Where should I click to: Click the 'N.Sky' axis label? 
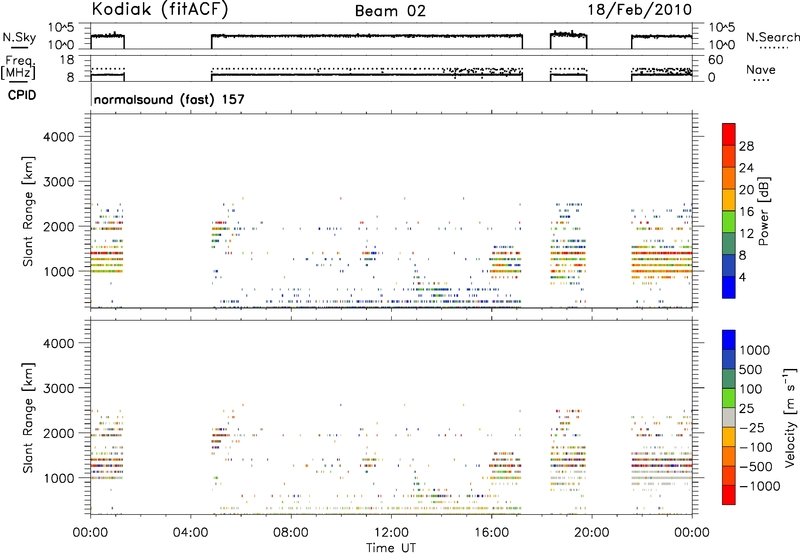[19, 37]
